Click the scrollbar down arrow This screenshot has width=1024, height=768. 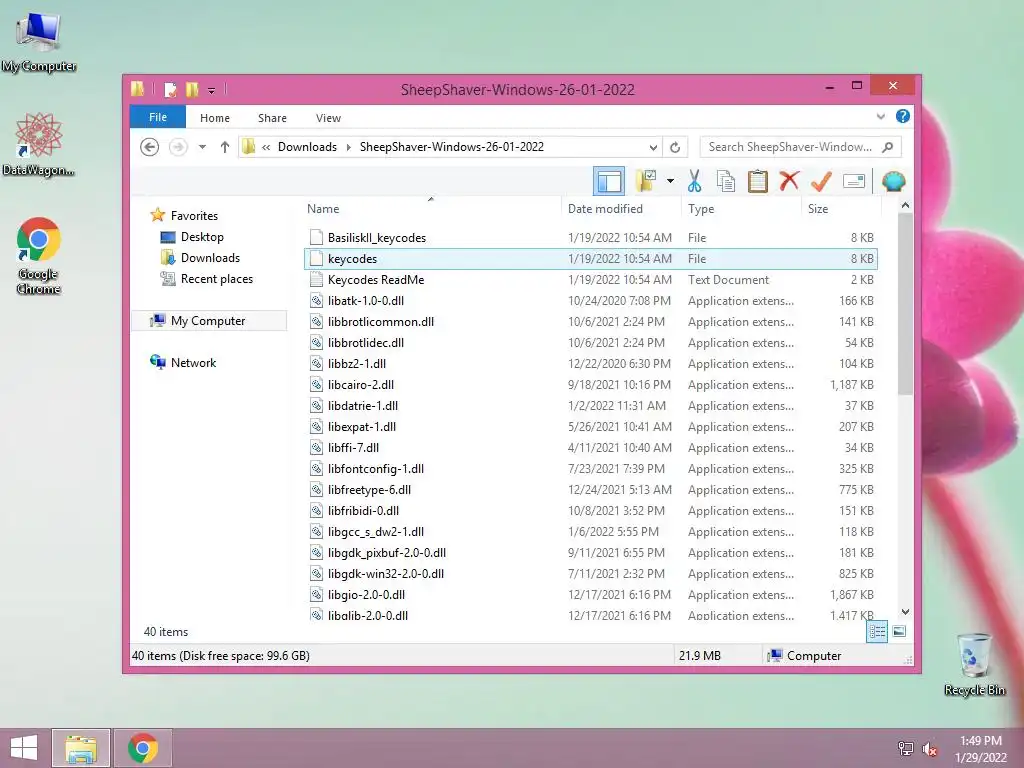click(905, 612)
